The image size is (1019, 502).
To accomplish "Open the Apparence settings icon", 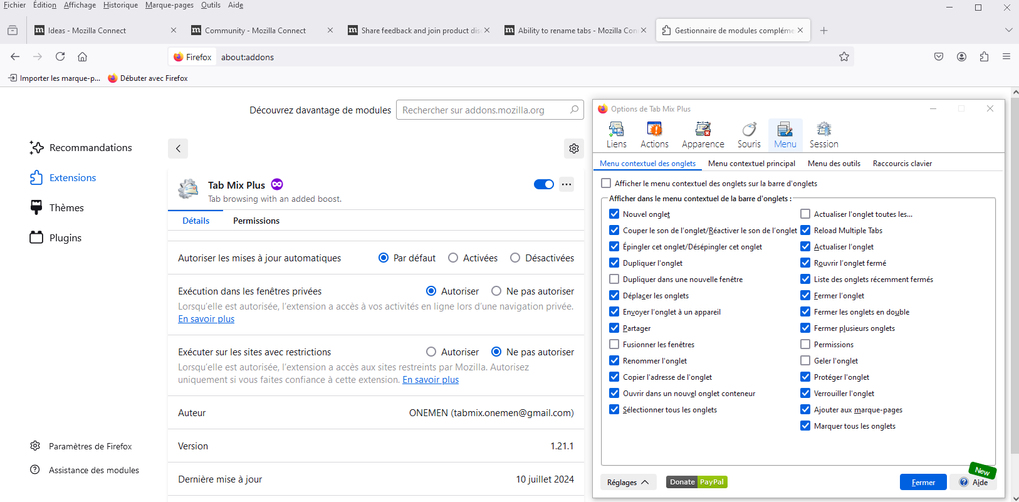I will [703, 134].
